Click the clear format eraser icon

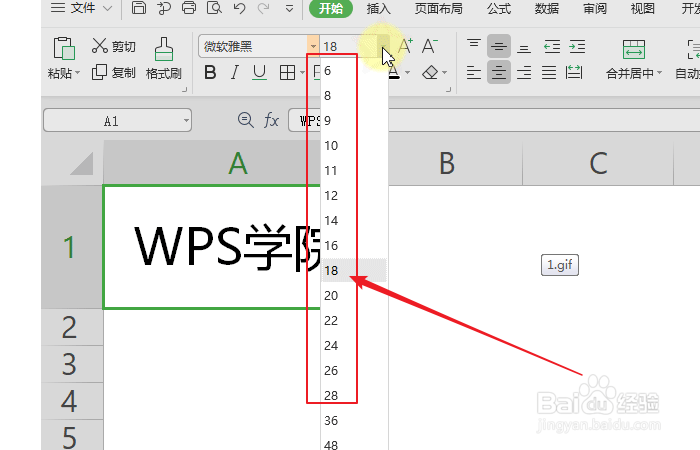click(430, 72)
